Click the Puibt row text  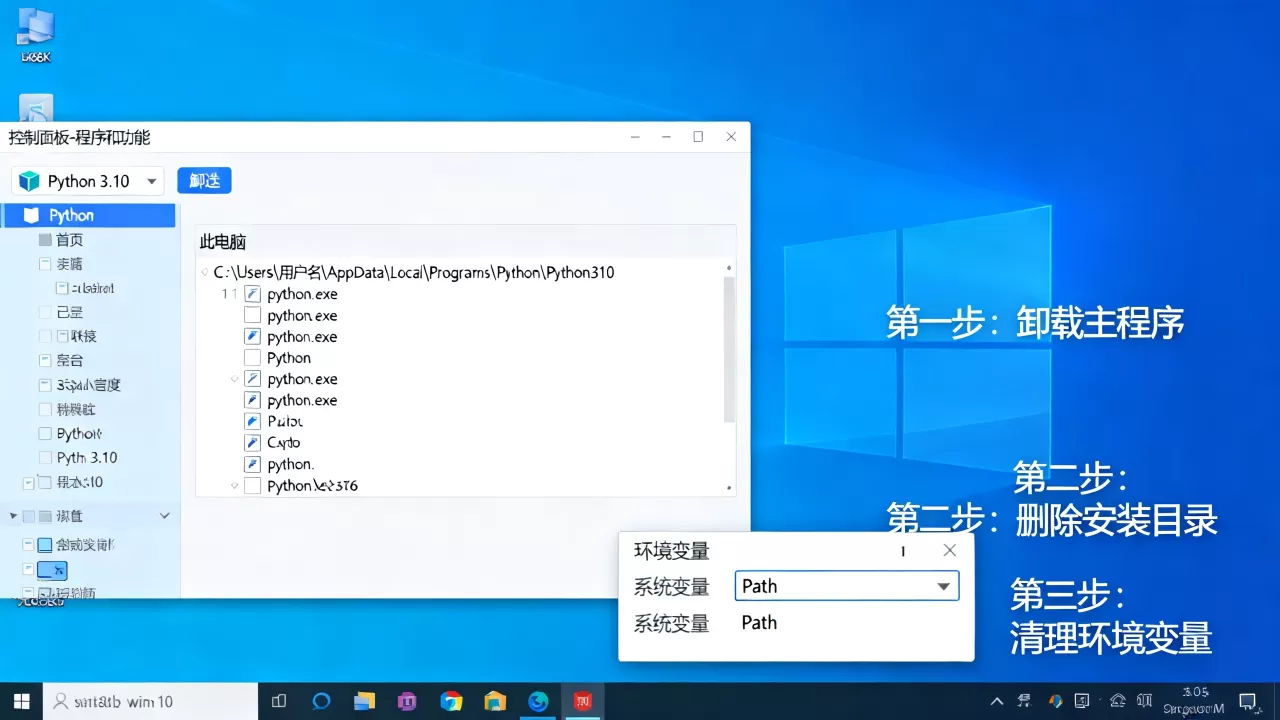tap(285, 421)
